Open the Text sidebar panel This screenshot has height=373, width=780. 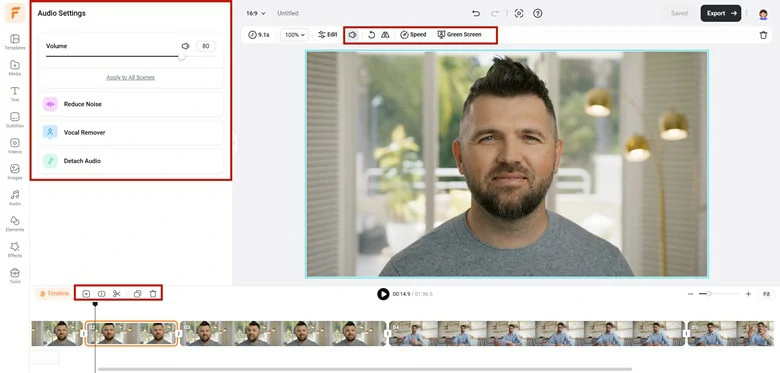point(15,94)
